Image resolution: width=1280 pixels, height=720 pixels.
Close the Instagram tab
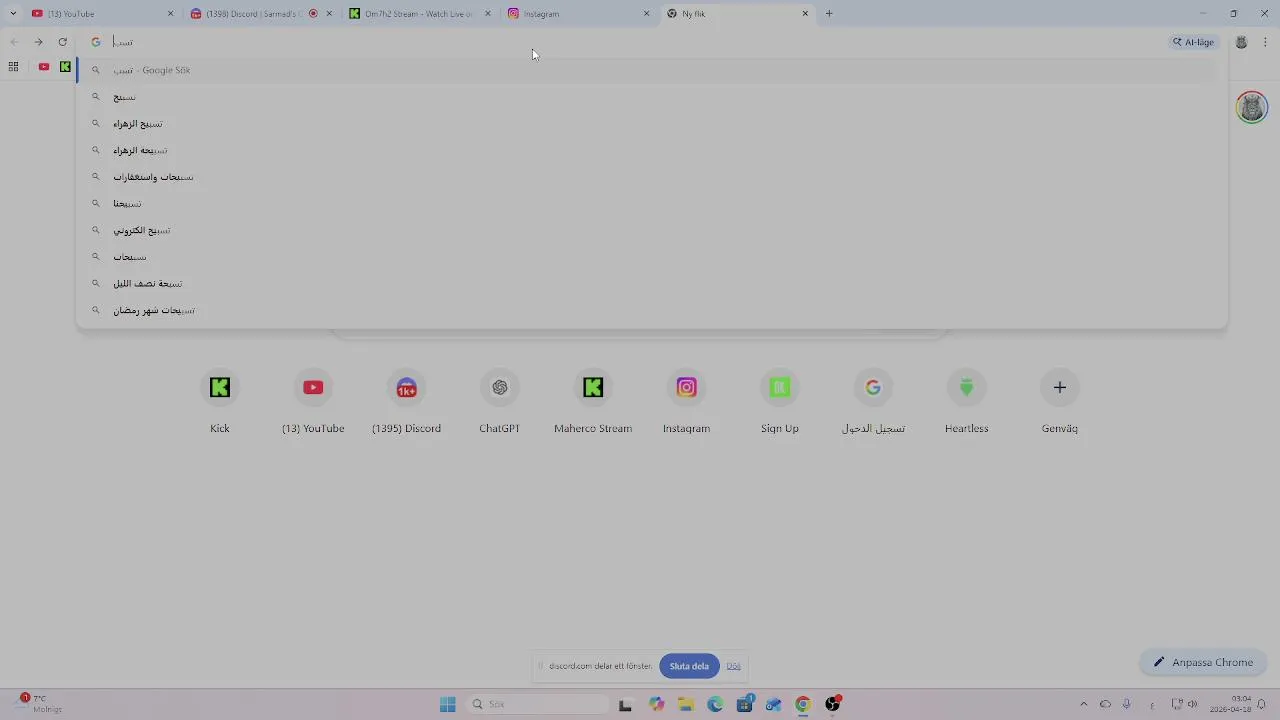pyautogui.click(x=646, y=14)
